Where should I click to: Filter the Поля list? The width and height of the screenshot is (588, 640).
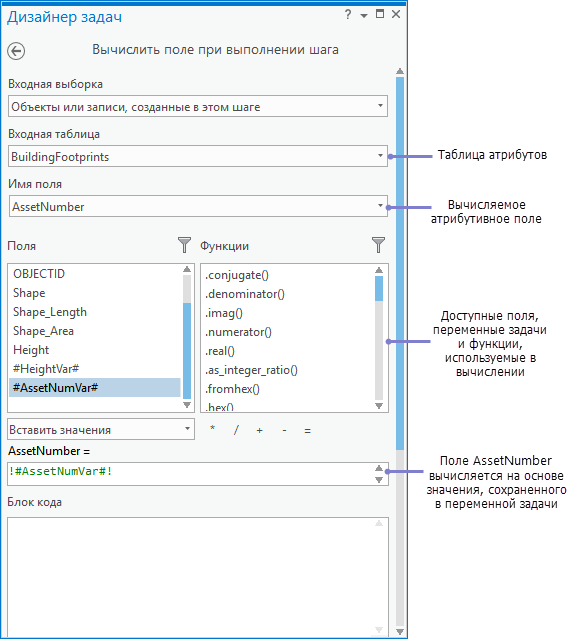tap(184, 245)
